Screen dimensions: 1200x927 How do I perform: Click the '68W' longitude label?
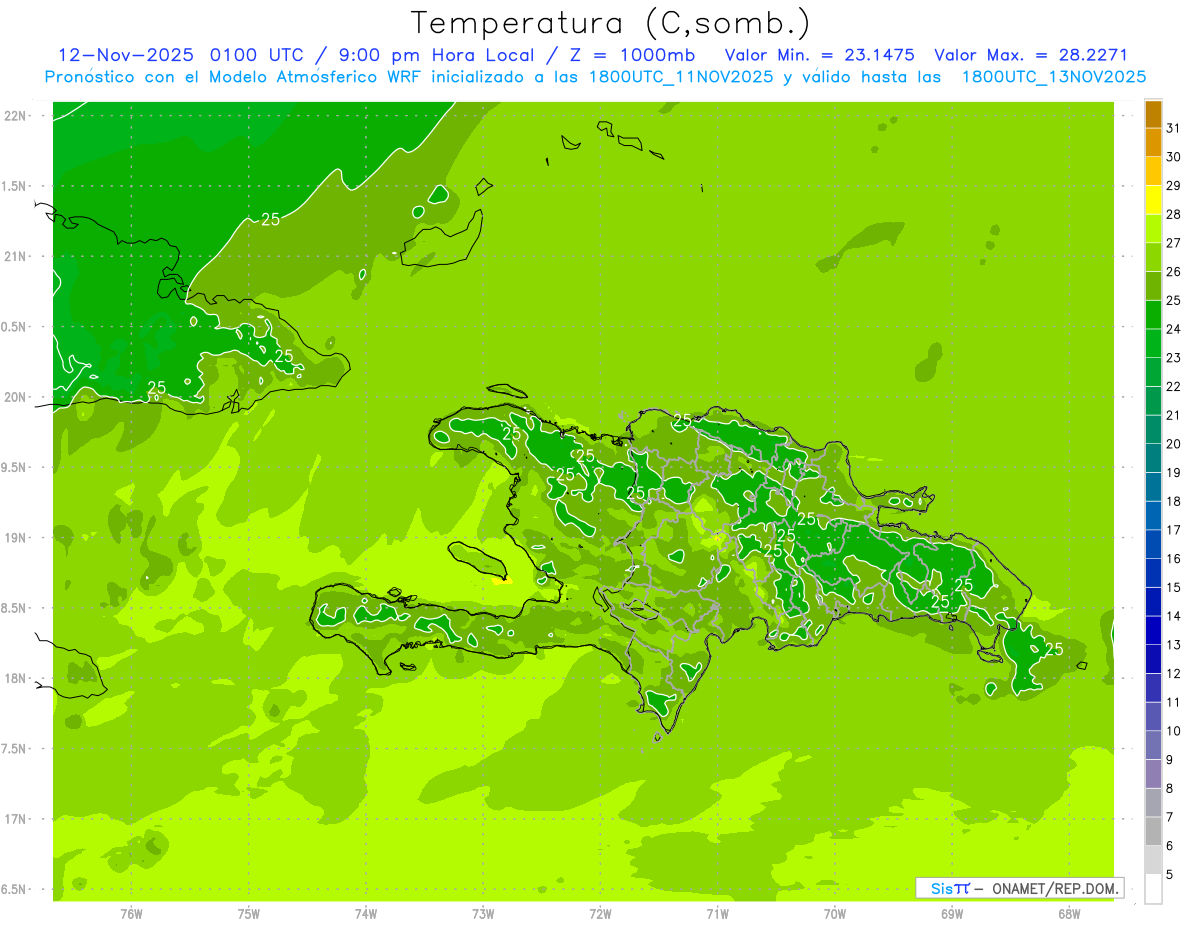1069,914
